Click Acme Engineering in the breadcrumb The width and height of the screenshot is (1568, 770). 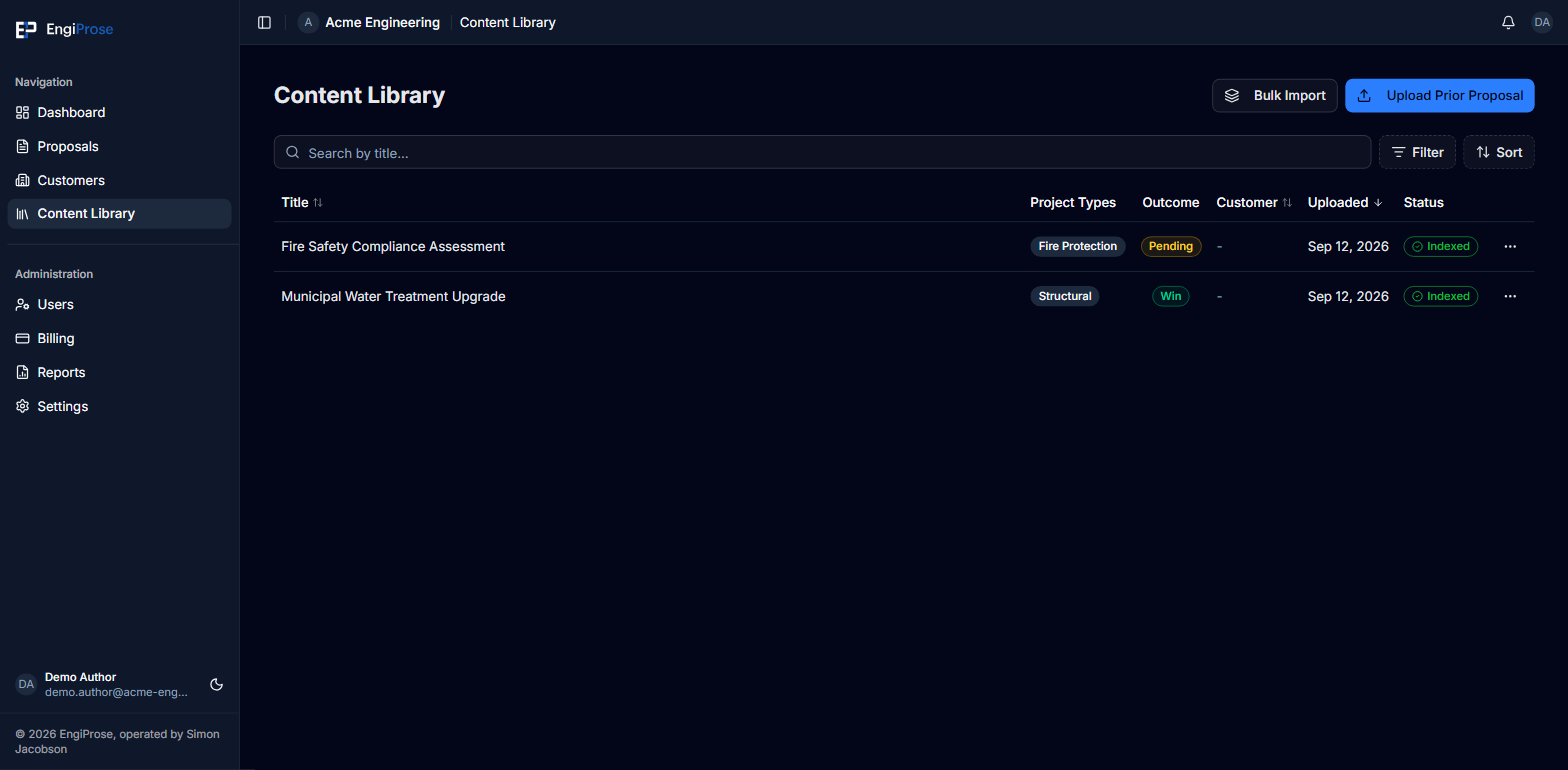click(x=382, y=22)
